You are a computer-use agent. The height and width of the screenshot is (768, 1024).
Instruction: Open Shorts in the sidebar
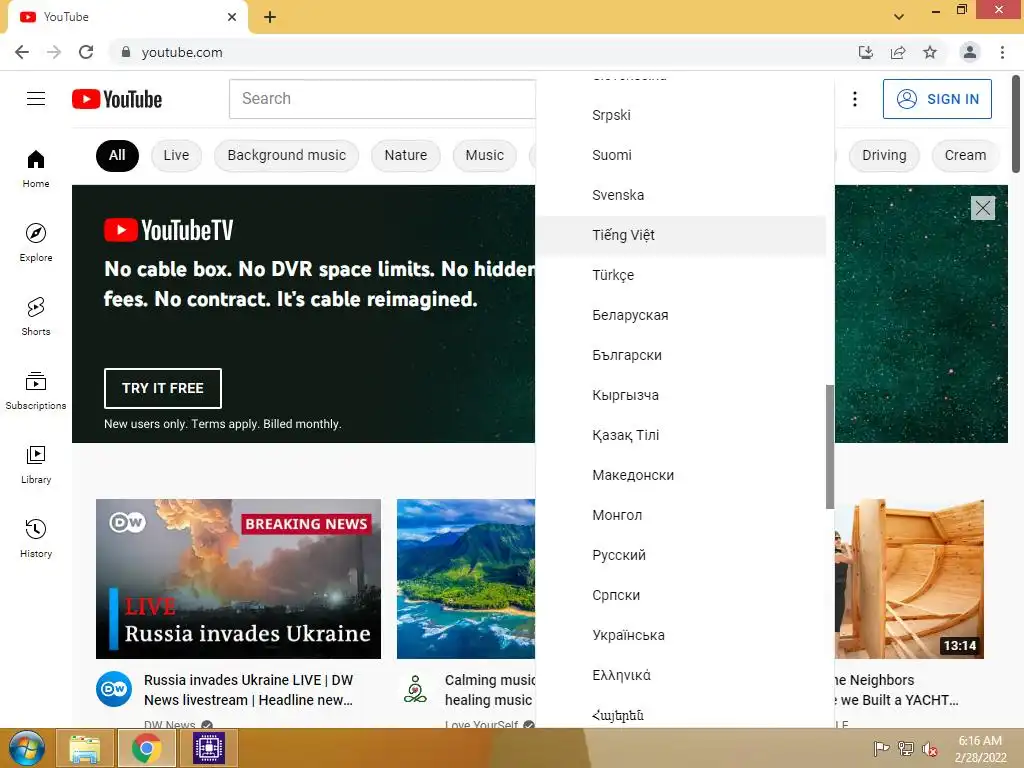click(x=36, y=317)
